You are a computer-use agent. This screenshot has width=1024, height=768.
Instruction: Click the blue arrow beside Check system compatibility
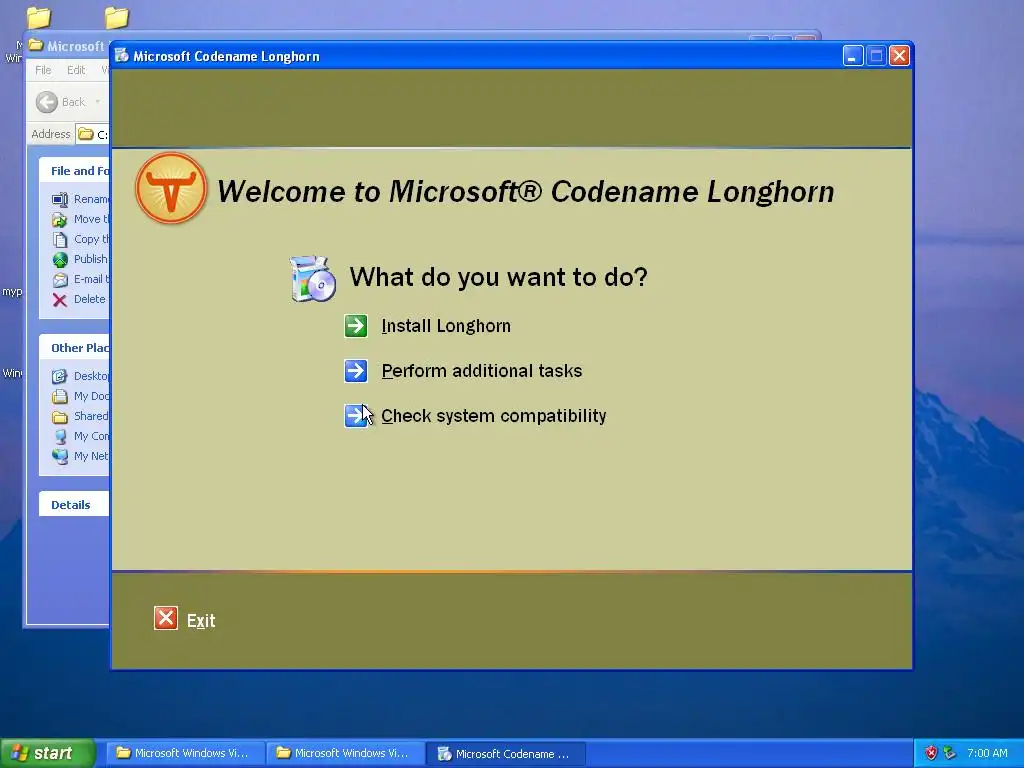(x=356, y=415)
